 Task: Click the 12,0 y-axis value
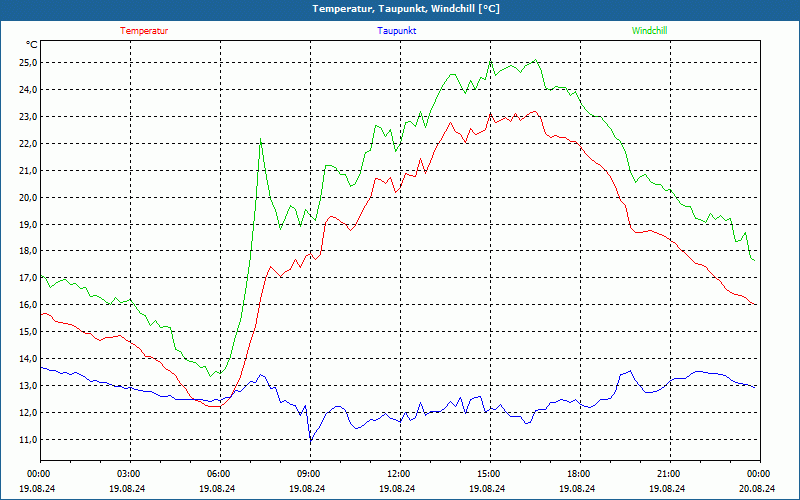pos(28,413)
